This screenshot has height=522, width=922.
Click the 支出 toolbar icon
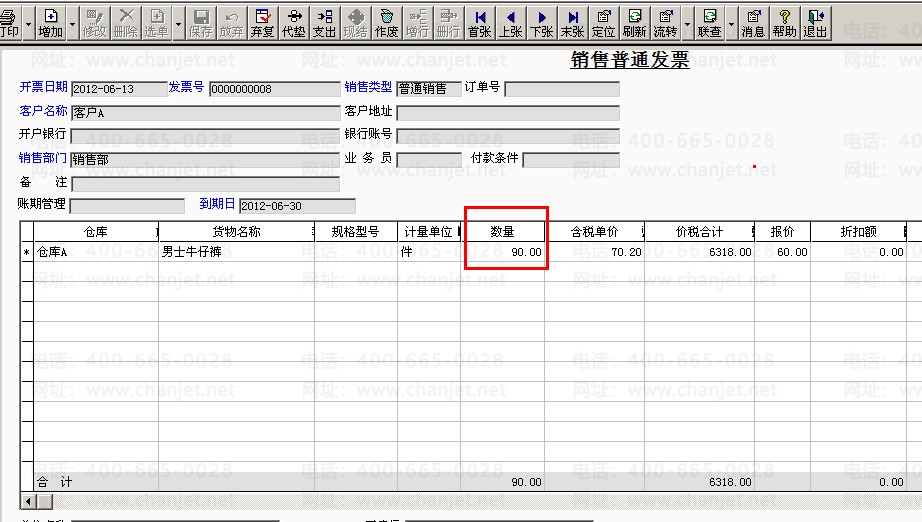tap(324, 23)
